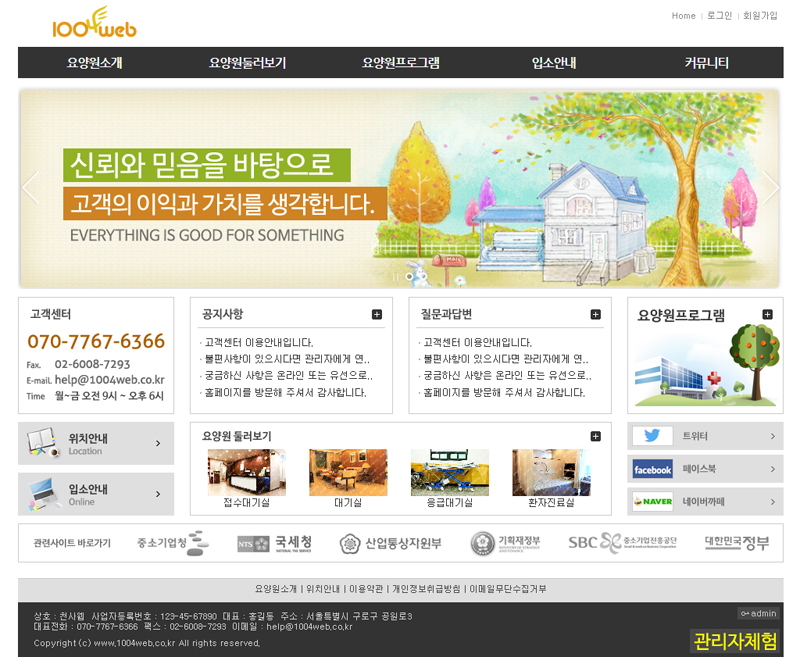
Task: Click the 위치안내 location map icon
Action: (42, 443)
